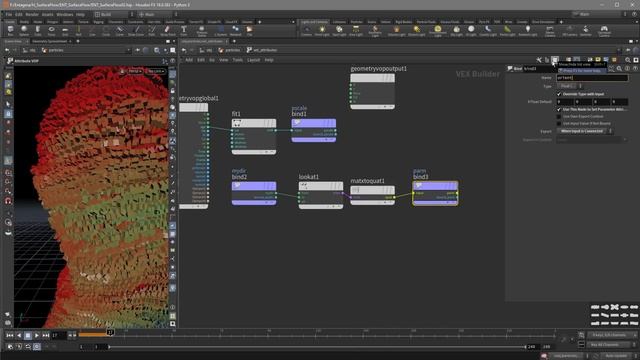The height and width of the screenshot is (360, 640).
Task: Enable Use Input Value If Not Bound
Action: (559, 123)
